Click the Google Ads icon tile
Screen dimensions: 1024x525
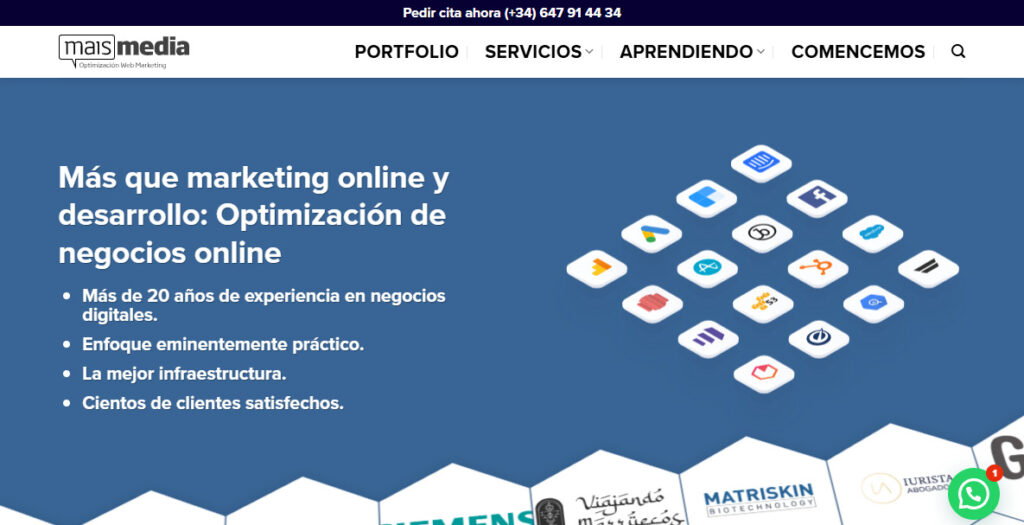click(x=652, y=233)
